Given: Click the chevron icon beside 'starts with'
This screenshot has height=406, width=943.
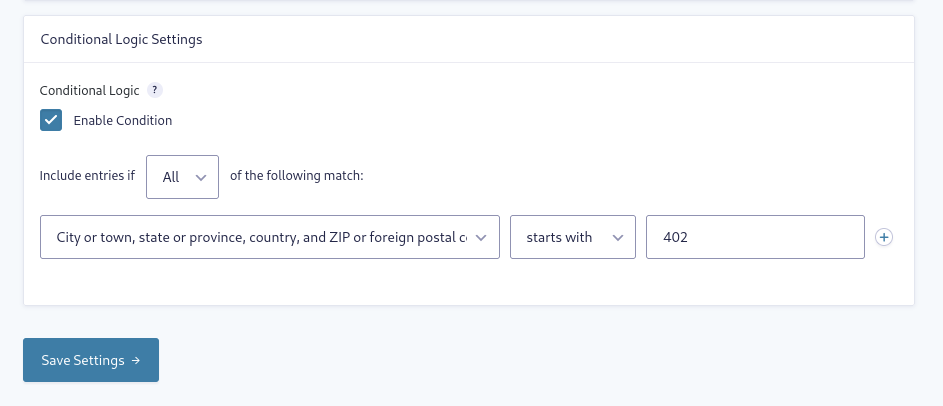Looking at the screenshot, I should [x=618, y=238].
